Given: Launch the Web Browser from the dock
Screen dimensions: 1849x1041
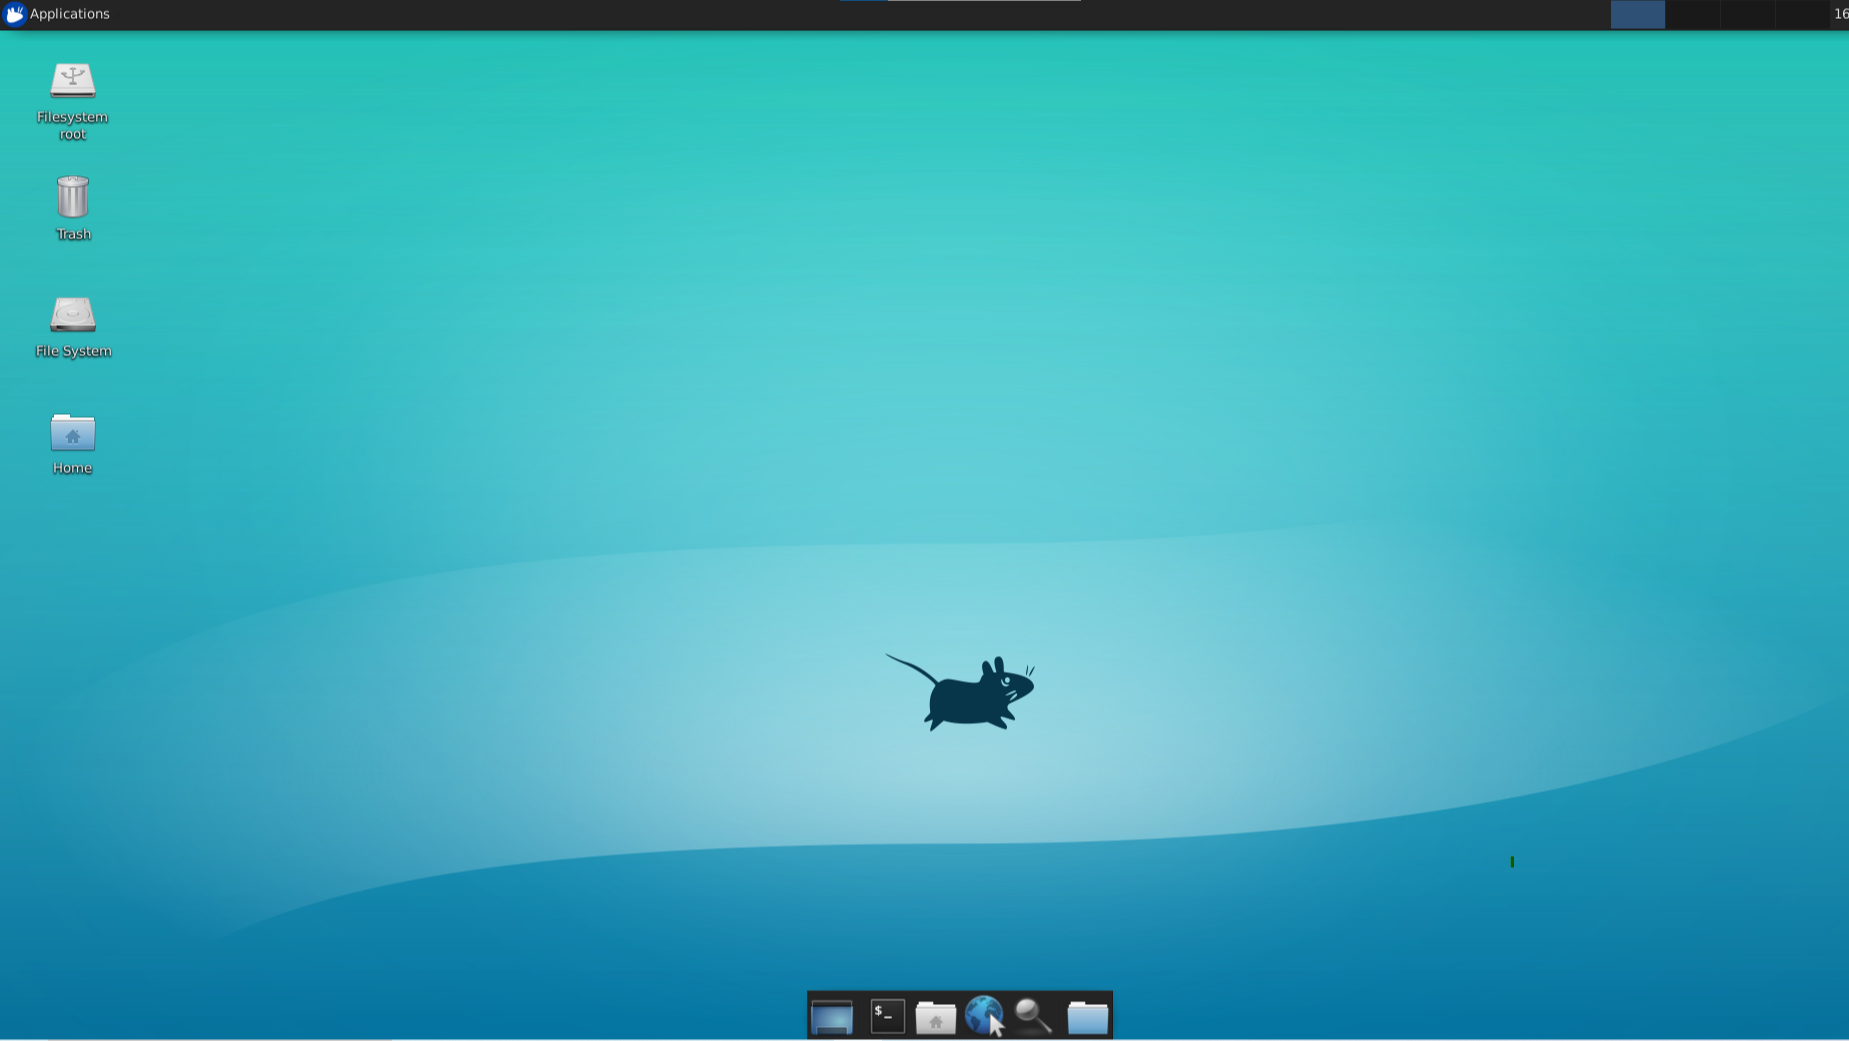Looking at the screenshot, I should click(986, 1016).
